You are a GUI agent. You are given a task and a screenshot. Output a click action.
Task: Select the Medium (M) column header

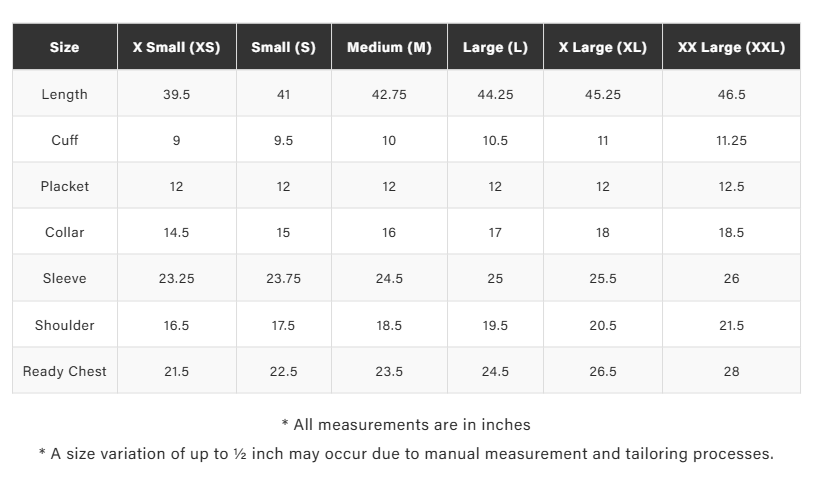click(389, 47)
